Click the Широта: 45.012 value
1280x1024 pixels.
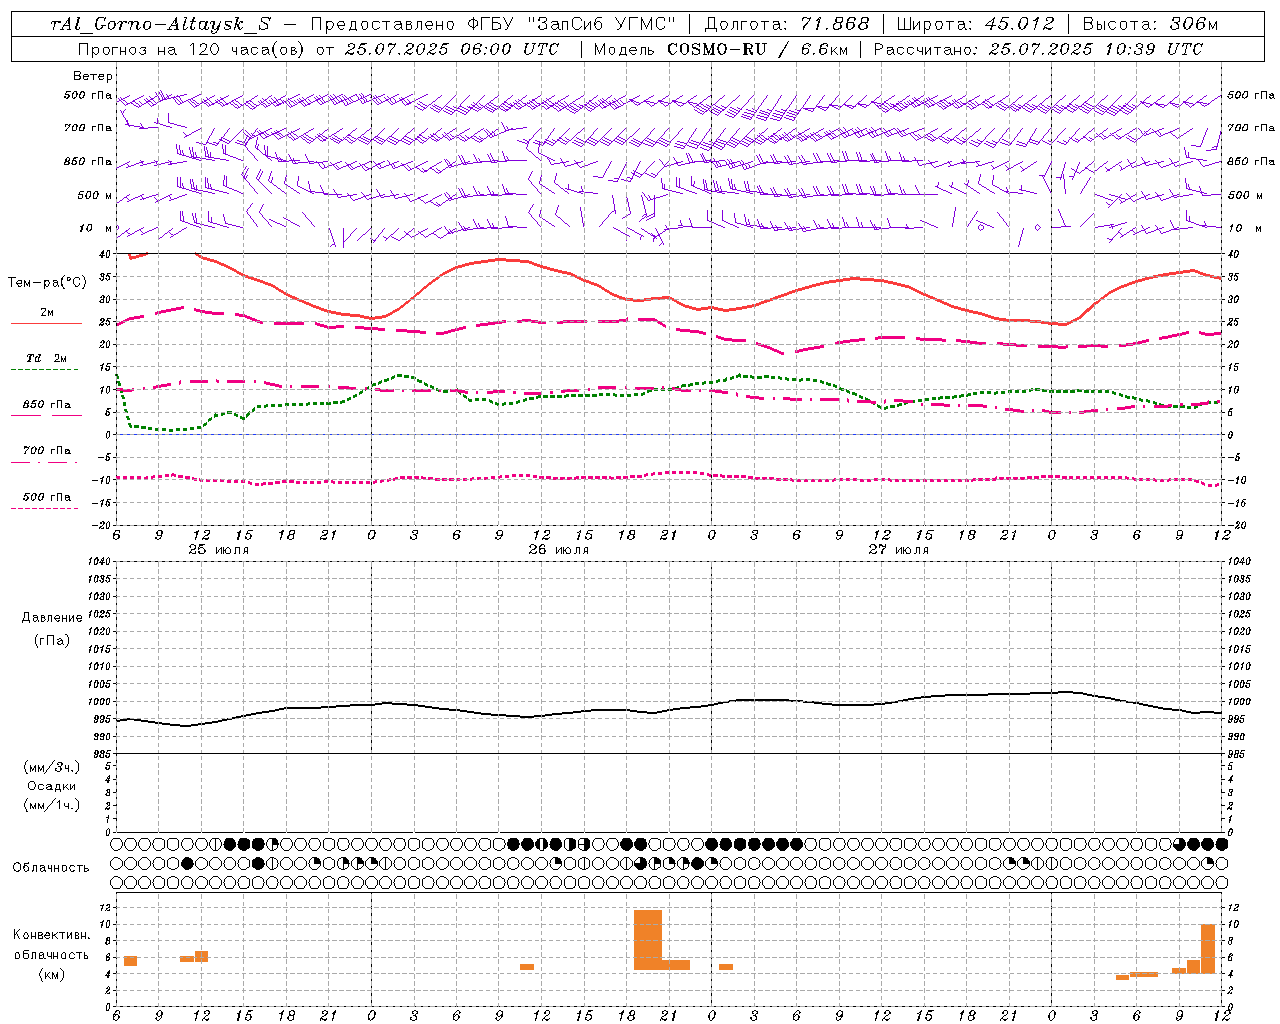(x=976, y=24)
